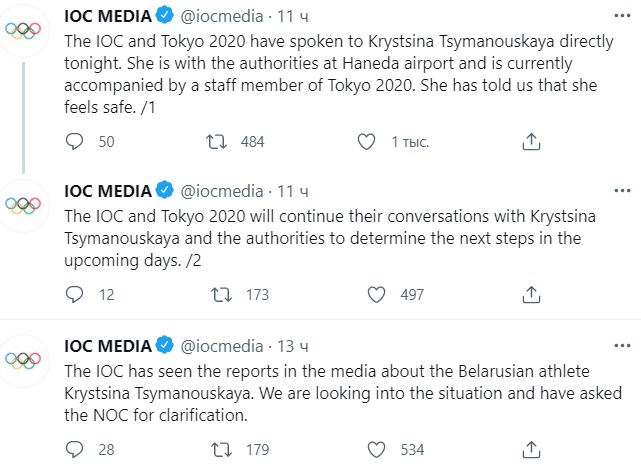The image size is (641, 470).
Task: Retweet the tweet with 173 retweets
Action: click(221, 294)
